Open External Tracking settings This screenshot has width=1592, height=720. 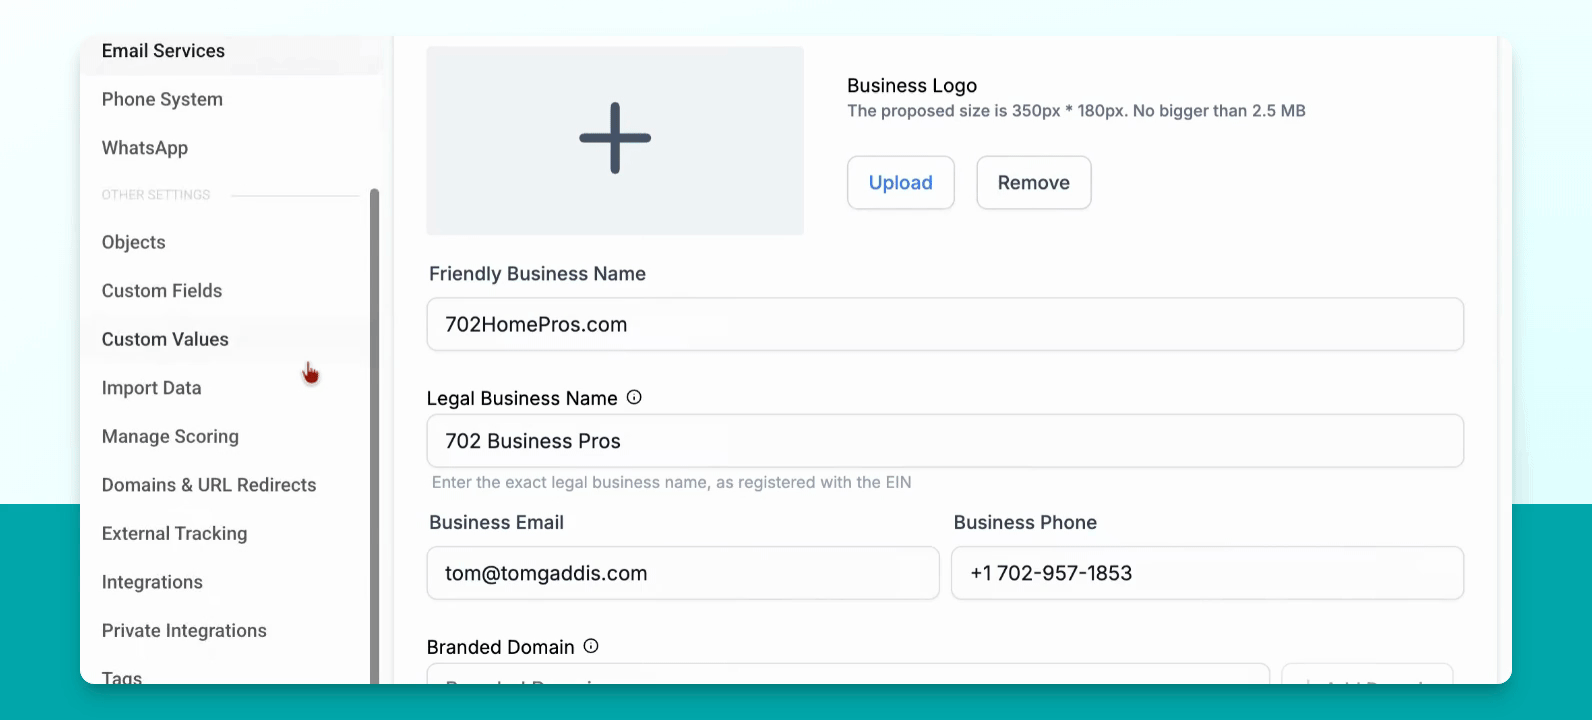point(174,533)
